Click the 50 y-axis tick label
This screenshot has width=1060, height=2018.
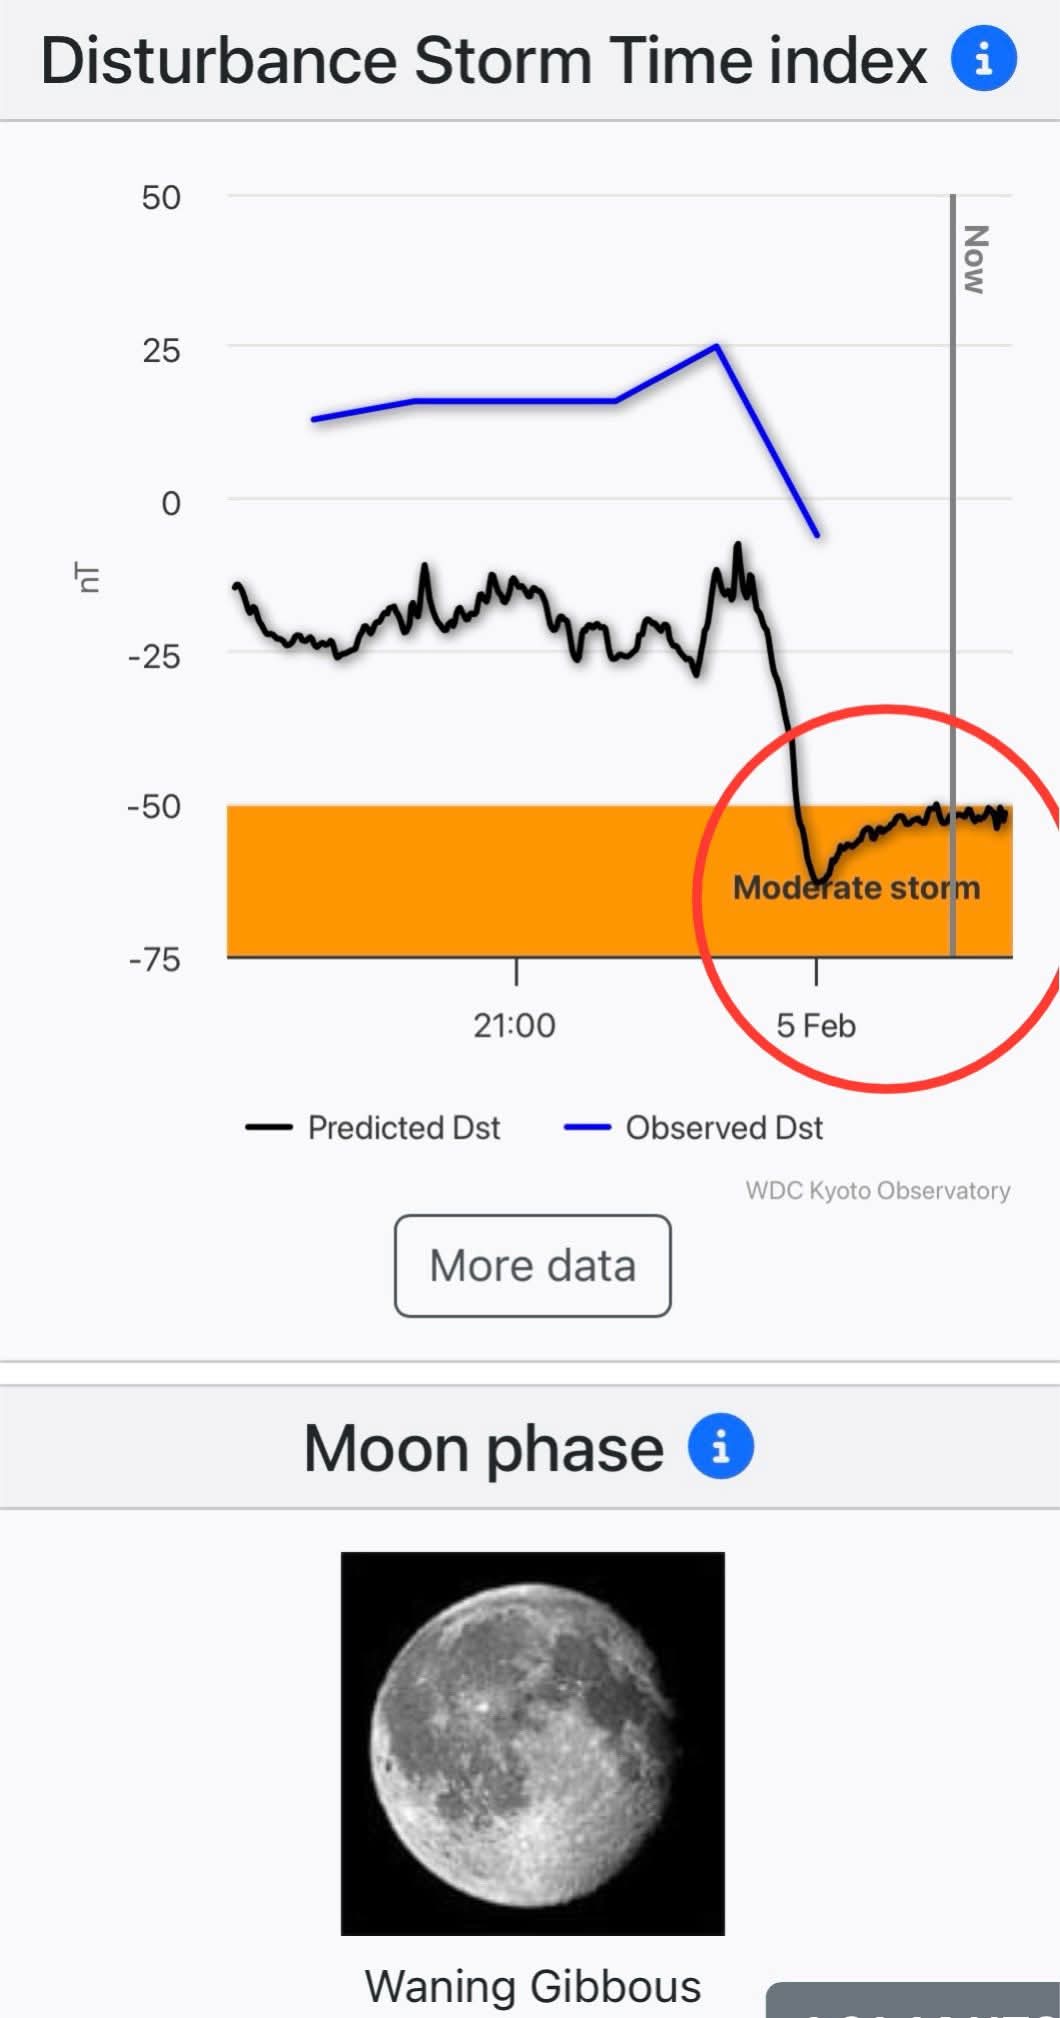click(x=160, y=197)
